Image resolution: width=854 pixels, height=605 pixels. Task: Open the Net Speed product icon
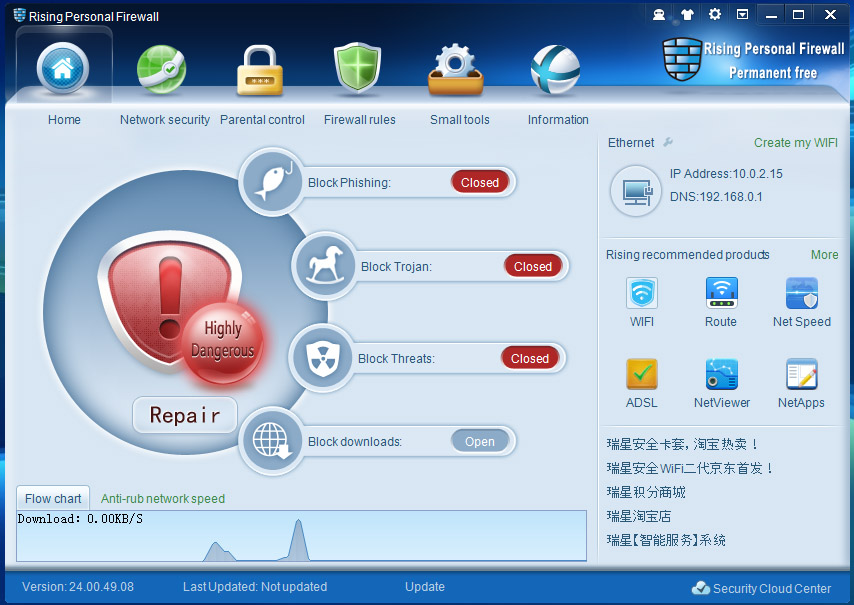pos(802,293)
